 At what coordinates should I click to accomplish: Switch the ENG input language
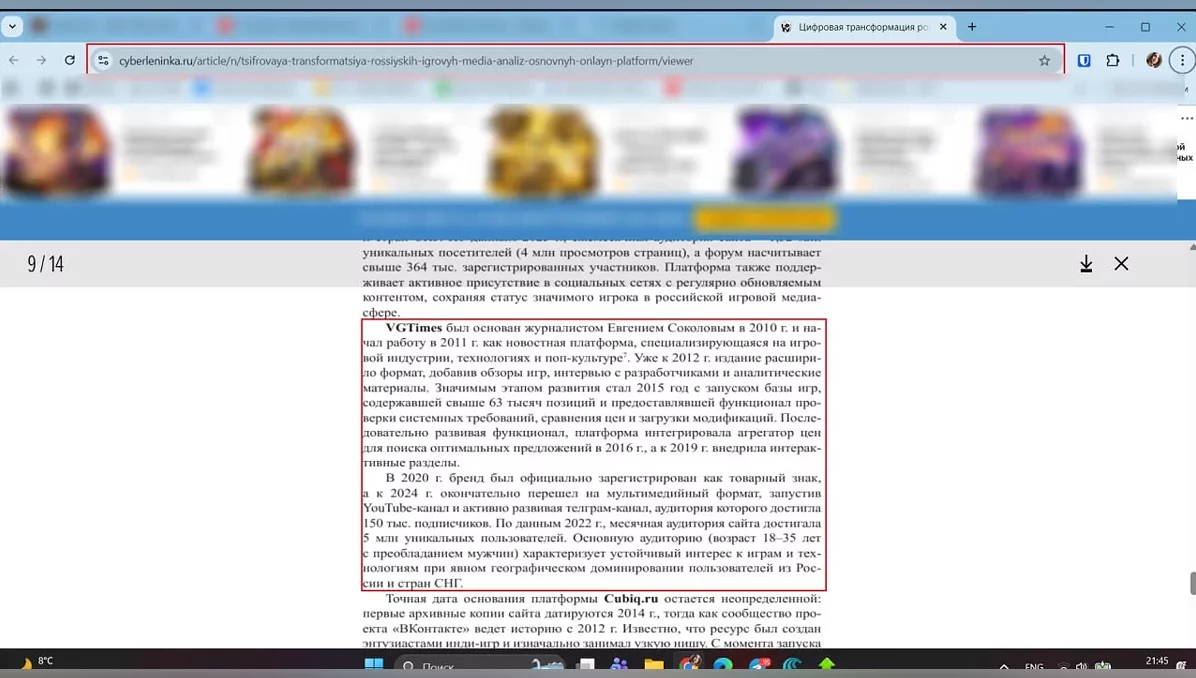coord(1034,666)
